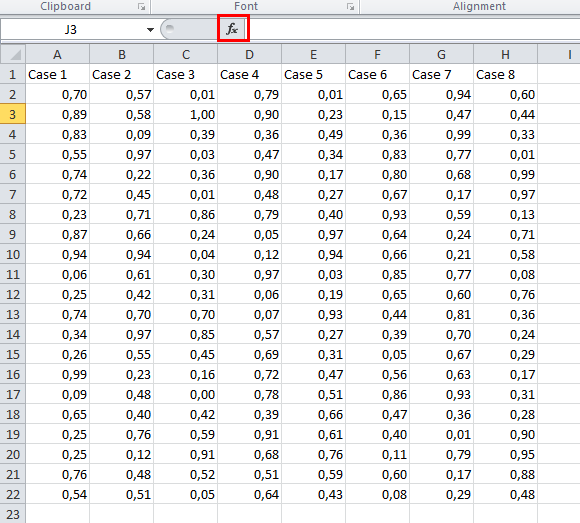Select cell H11 containing 0,08

click(x=506, y=274)
